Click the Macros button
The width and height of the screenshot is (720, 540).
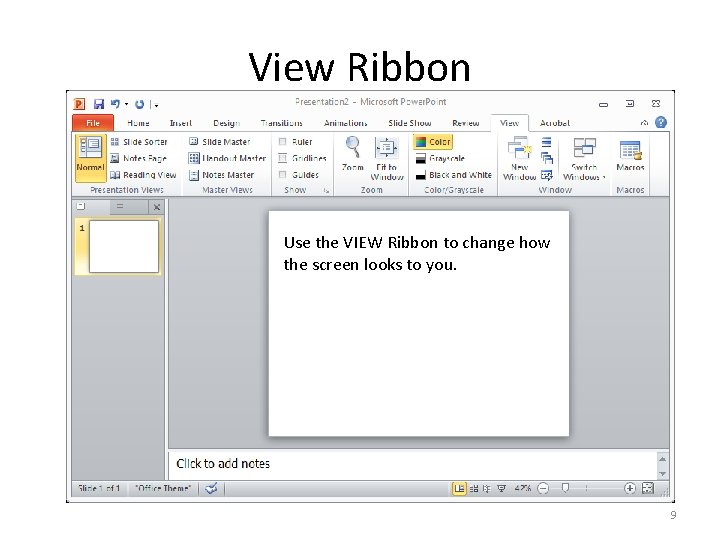point(630,155)
